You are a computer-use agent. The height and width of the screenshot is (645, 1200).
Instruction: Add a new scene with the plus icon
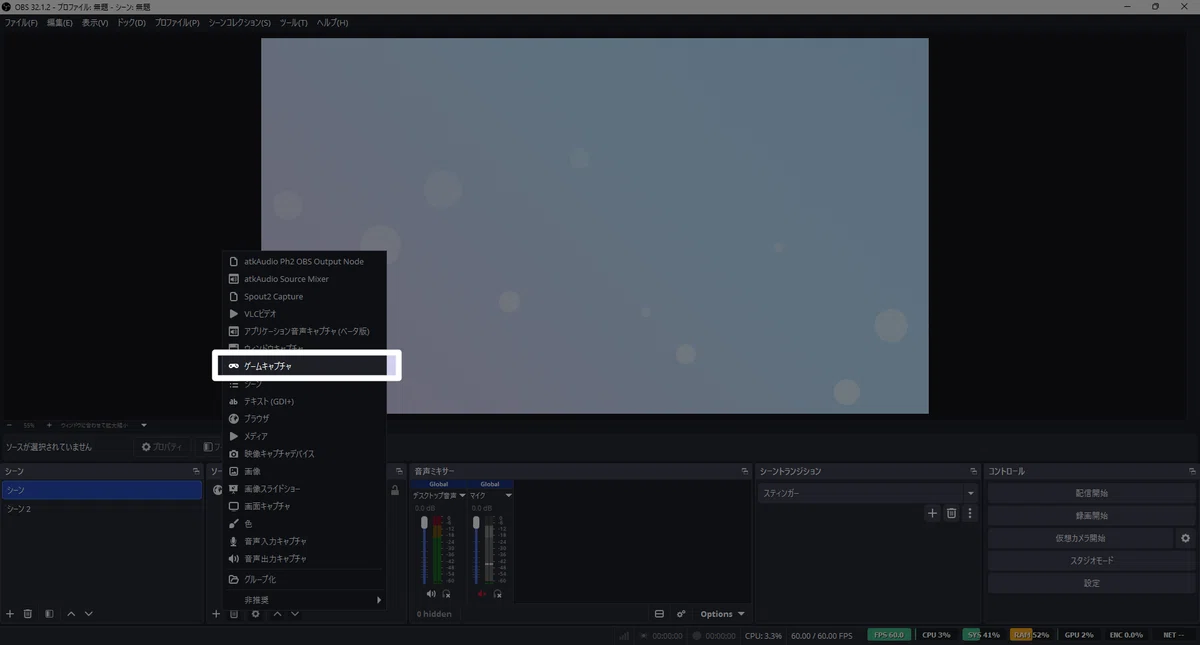click(x=10, y=614)
